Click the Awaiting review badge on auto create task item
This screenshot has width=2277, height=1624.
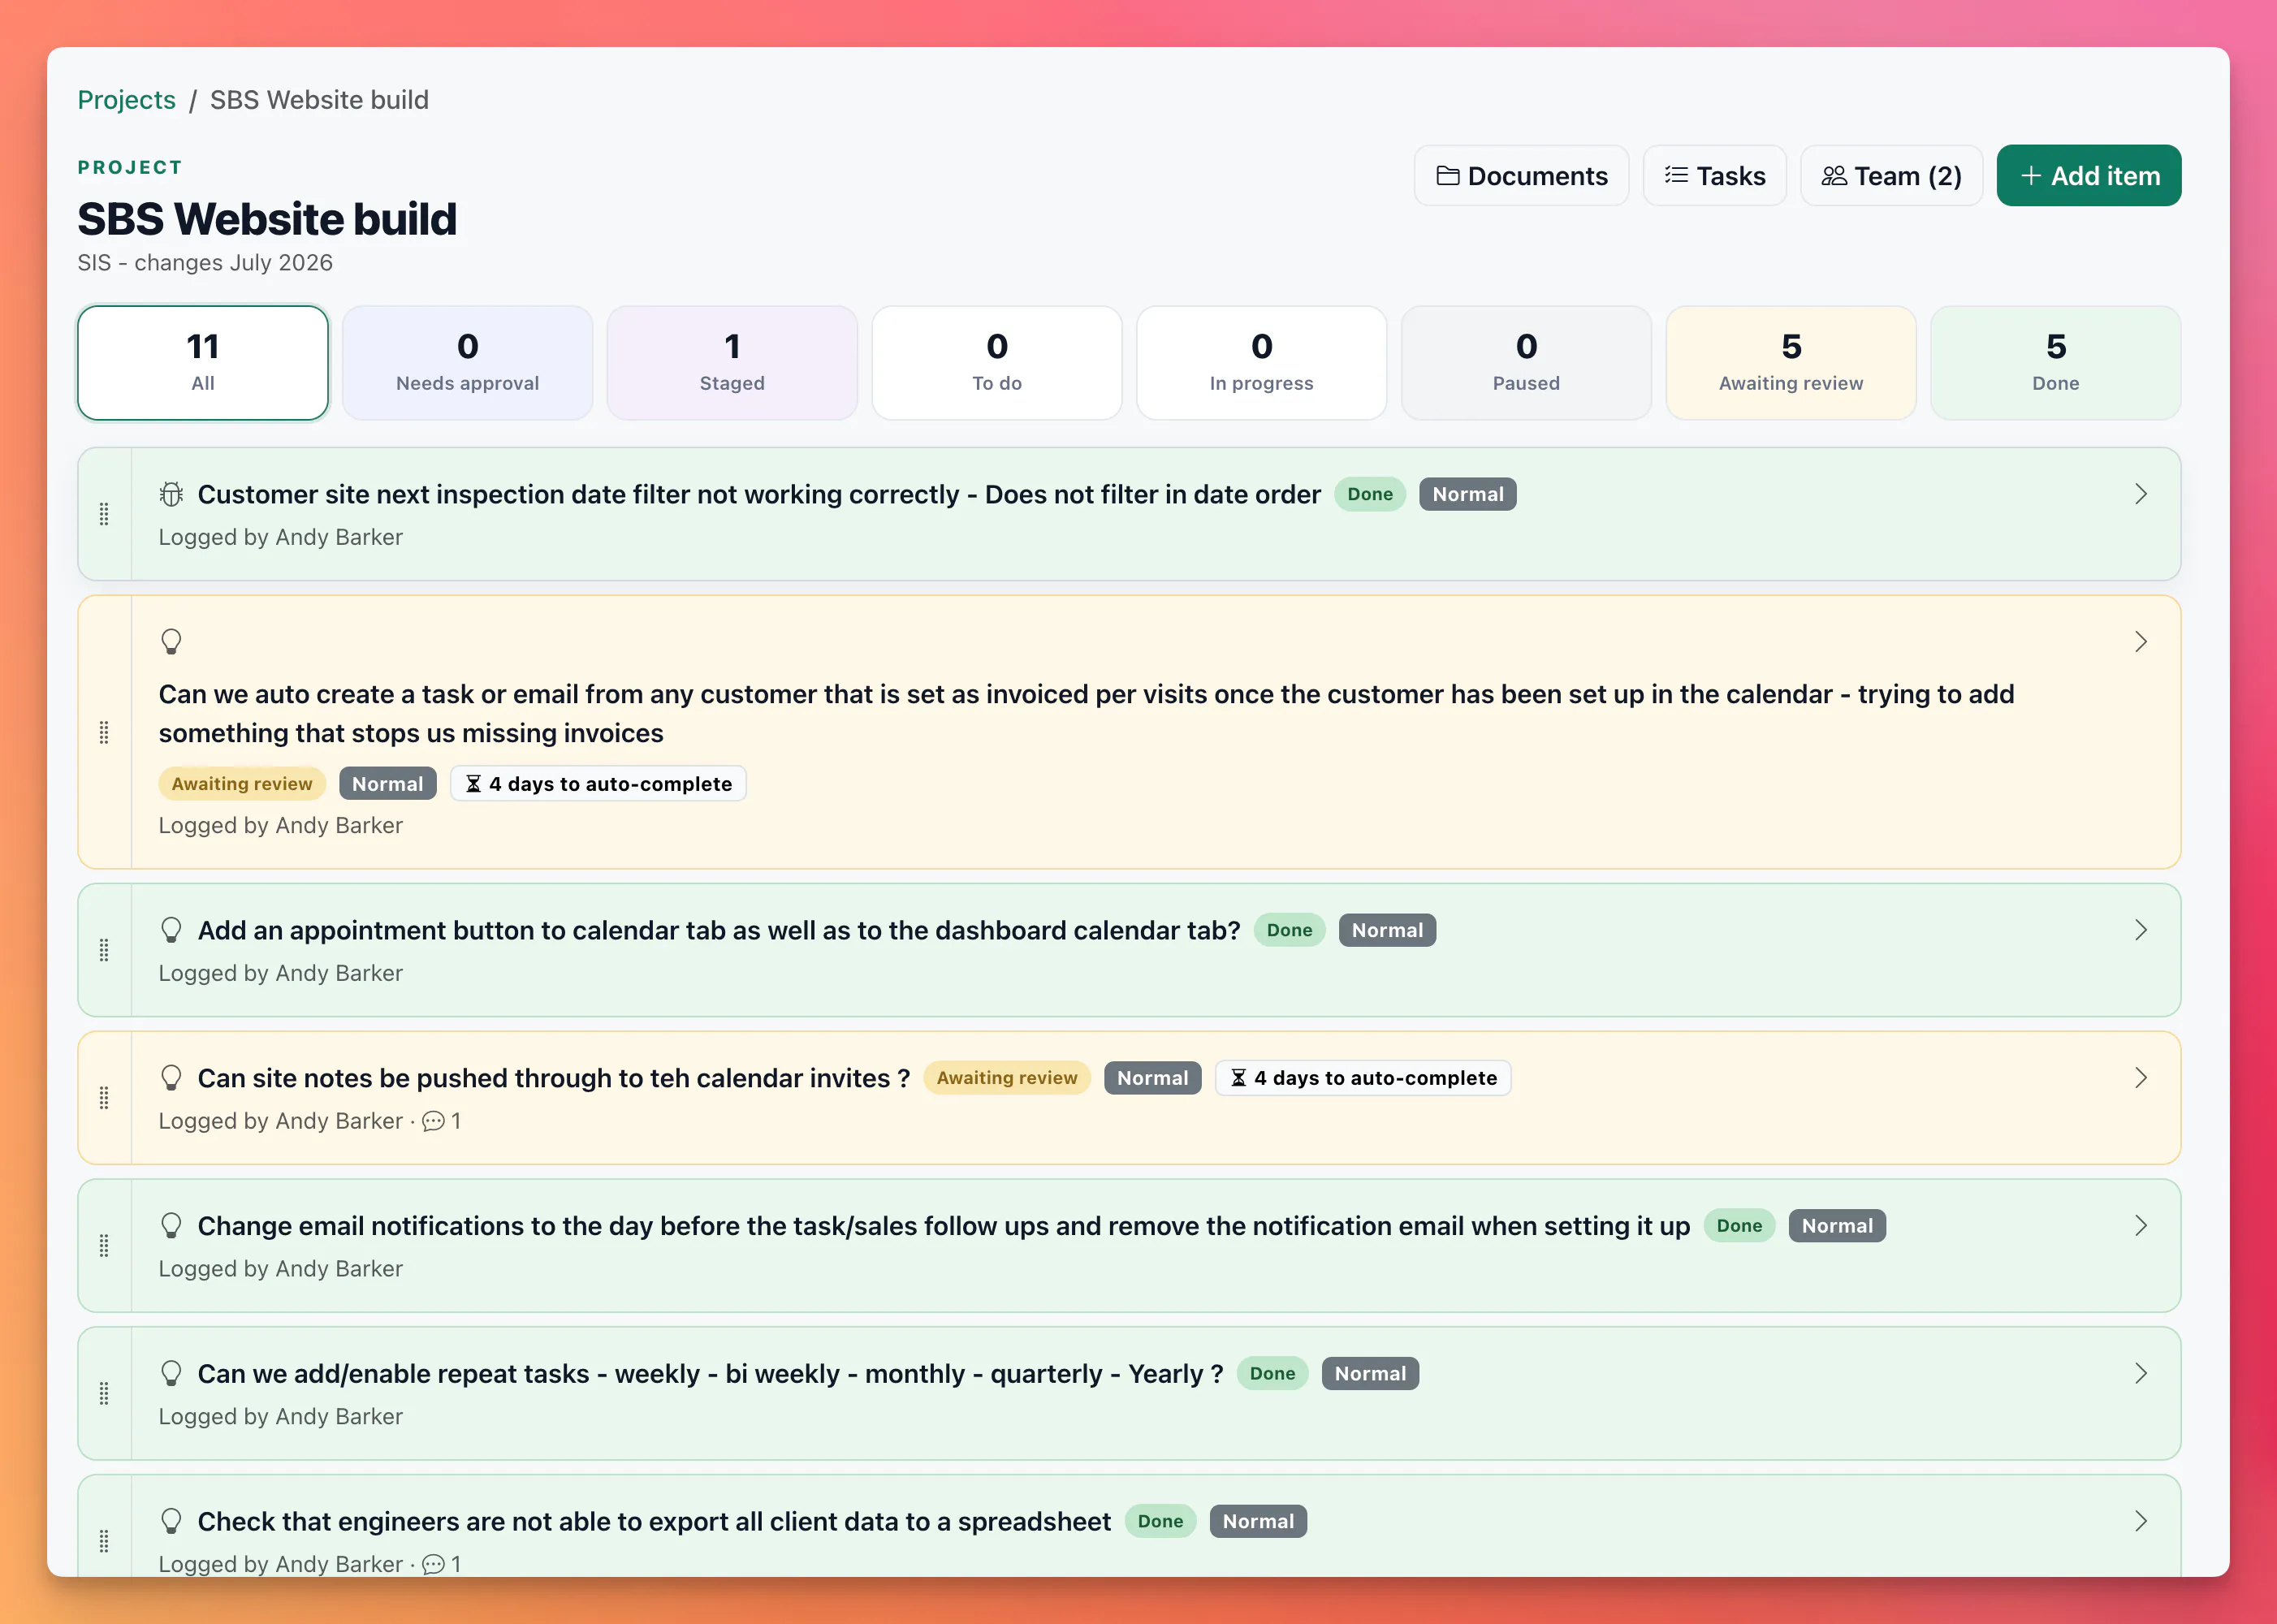tap(242, 784)
